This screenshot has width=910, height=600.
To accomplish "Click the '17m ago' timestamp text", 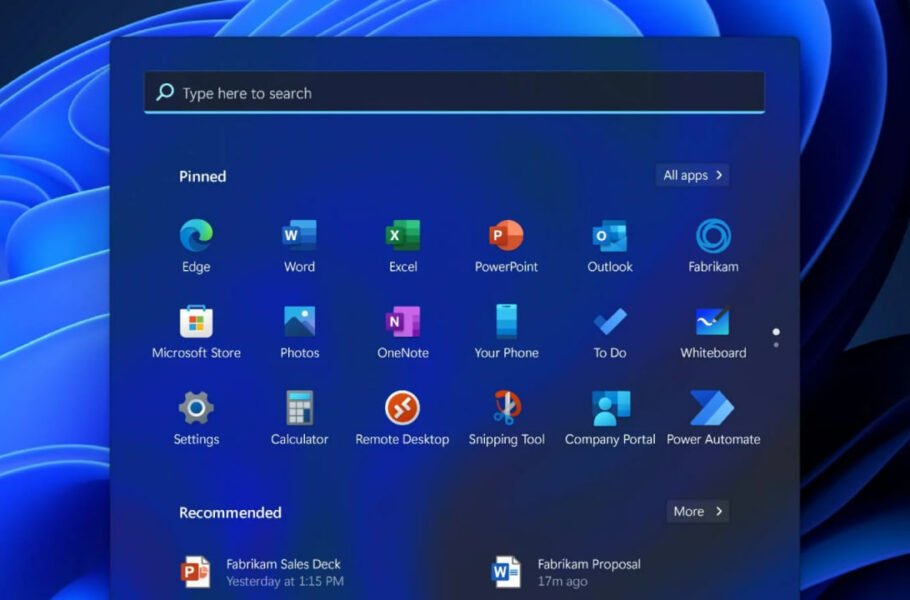I will pos(562,581).
